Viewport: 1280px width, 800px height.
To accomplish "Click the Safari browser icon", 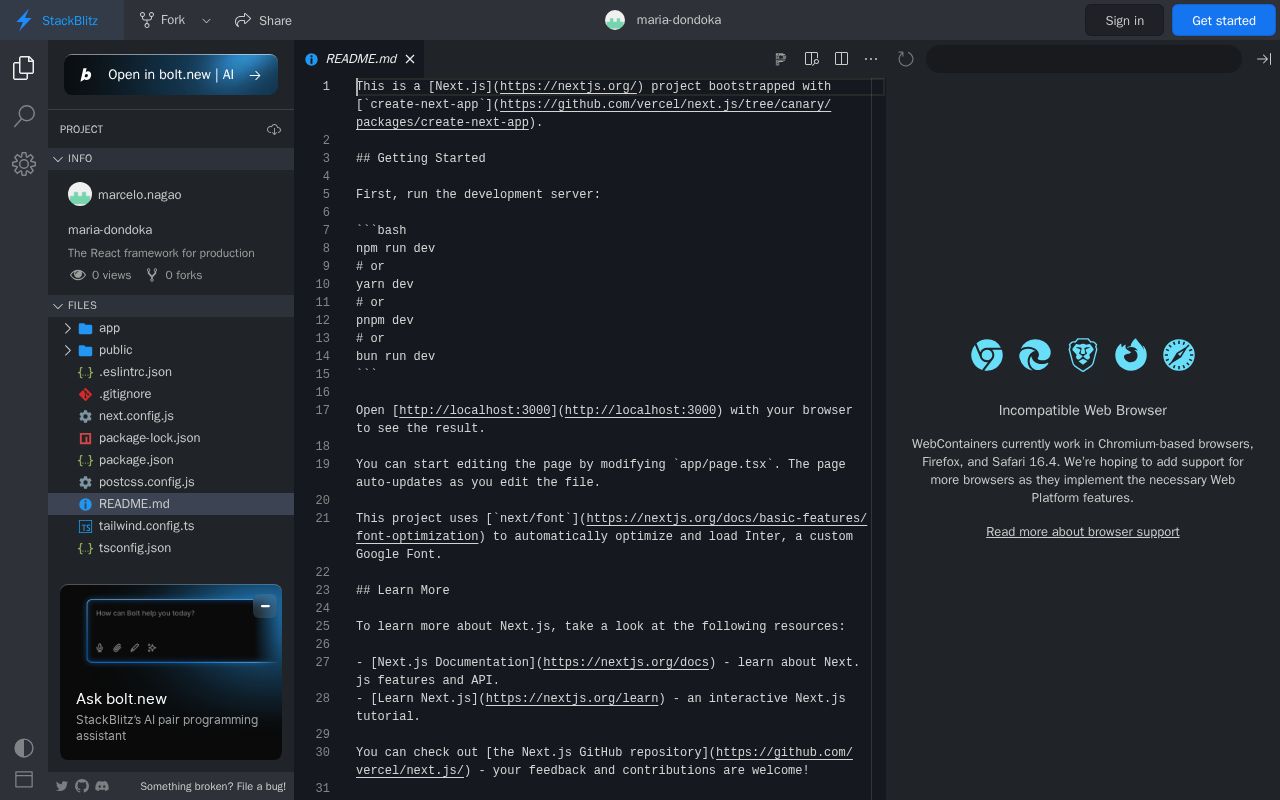I will tap(1179, 355).
